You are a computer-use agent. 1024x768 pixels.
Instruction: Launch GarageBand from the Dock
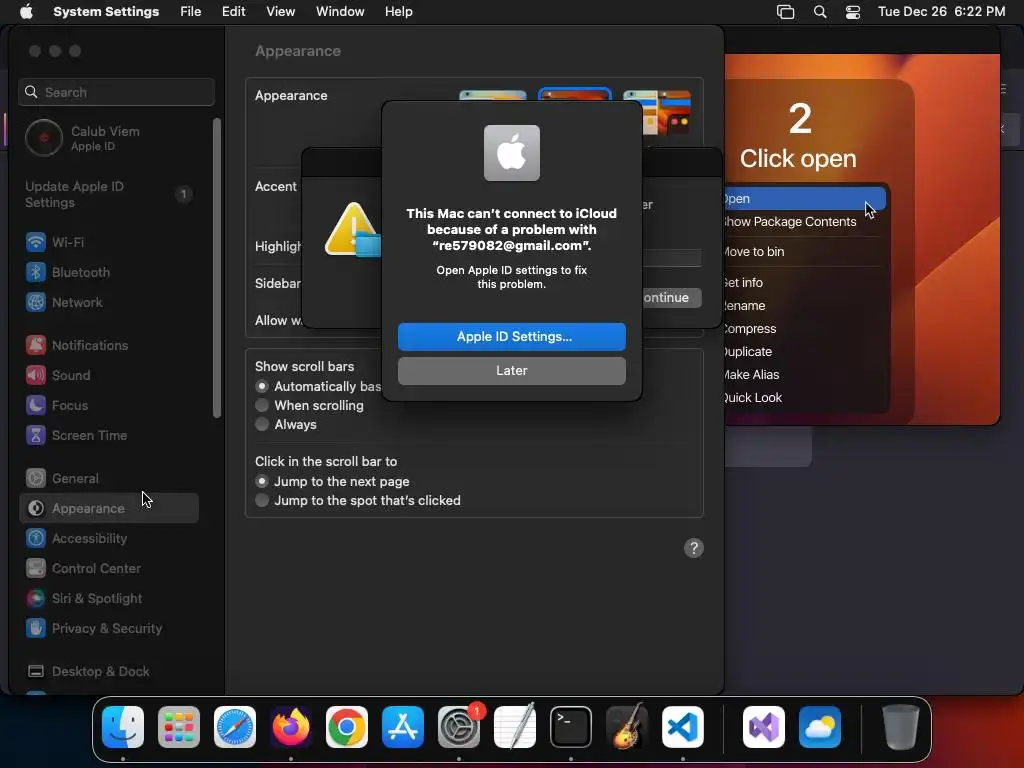(627, 727)
